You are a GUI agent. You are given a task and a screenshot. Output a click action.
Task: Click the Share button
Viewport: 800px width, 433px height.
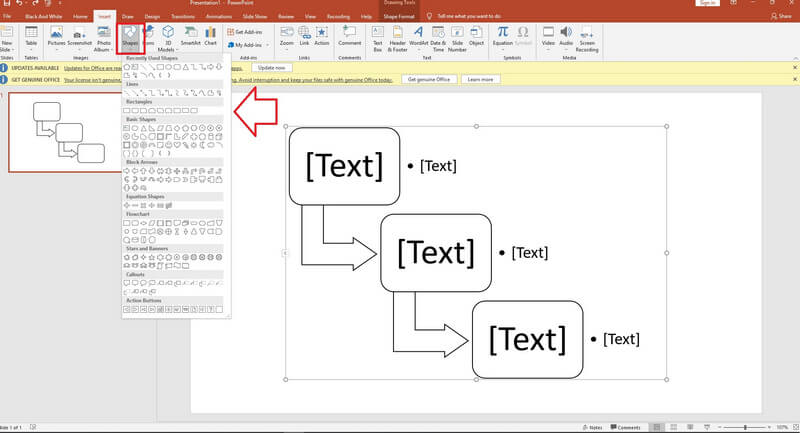click(x=782, y=16)
